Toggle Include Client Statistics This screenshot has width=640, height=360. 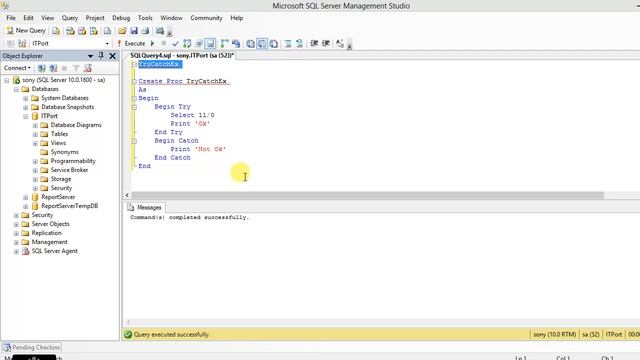coord(236,43)
